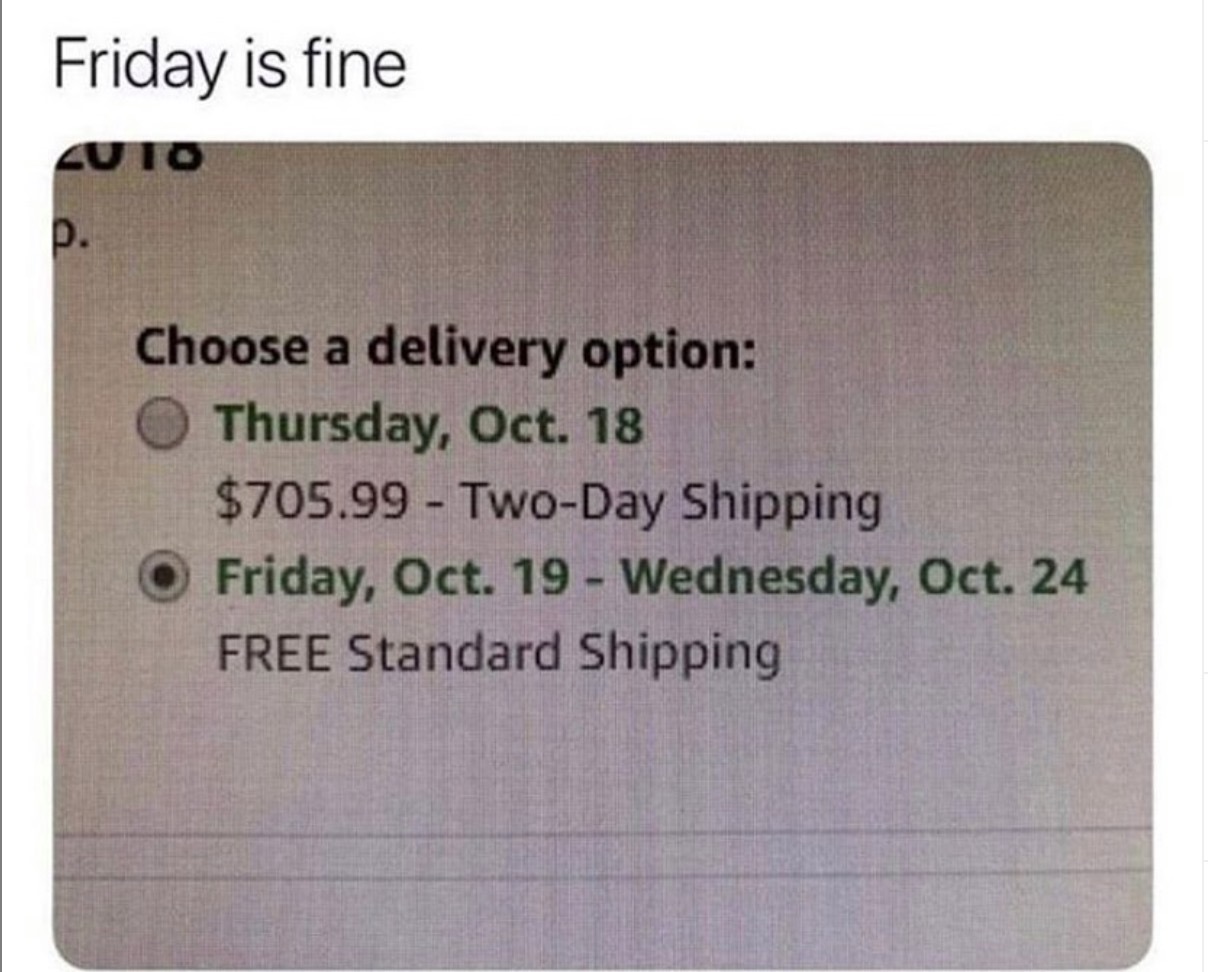Click the "Thursday, Oct. 18" delivery label

point(430,424)
